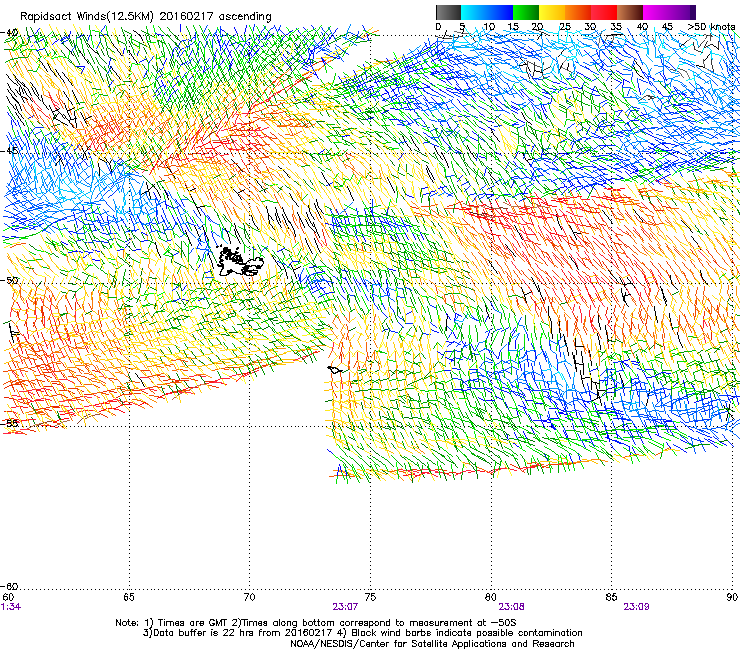This screenshot has height=650, width=740.
Task: Click the '>50 knots' legend label
Action: (x=711, y=27)
